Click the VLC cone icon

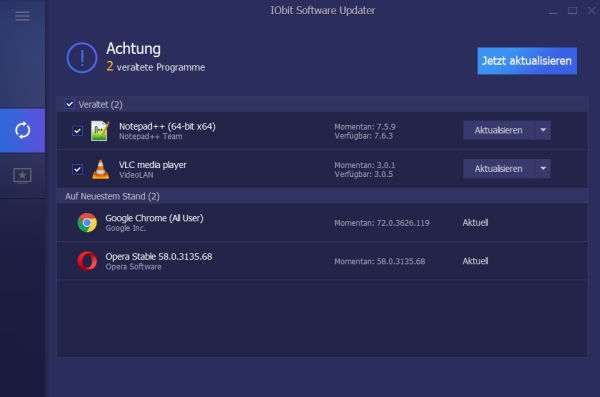[101, 169]
